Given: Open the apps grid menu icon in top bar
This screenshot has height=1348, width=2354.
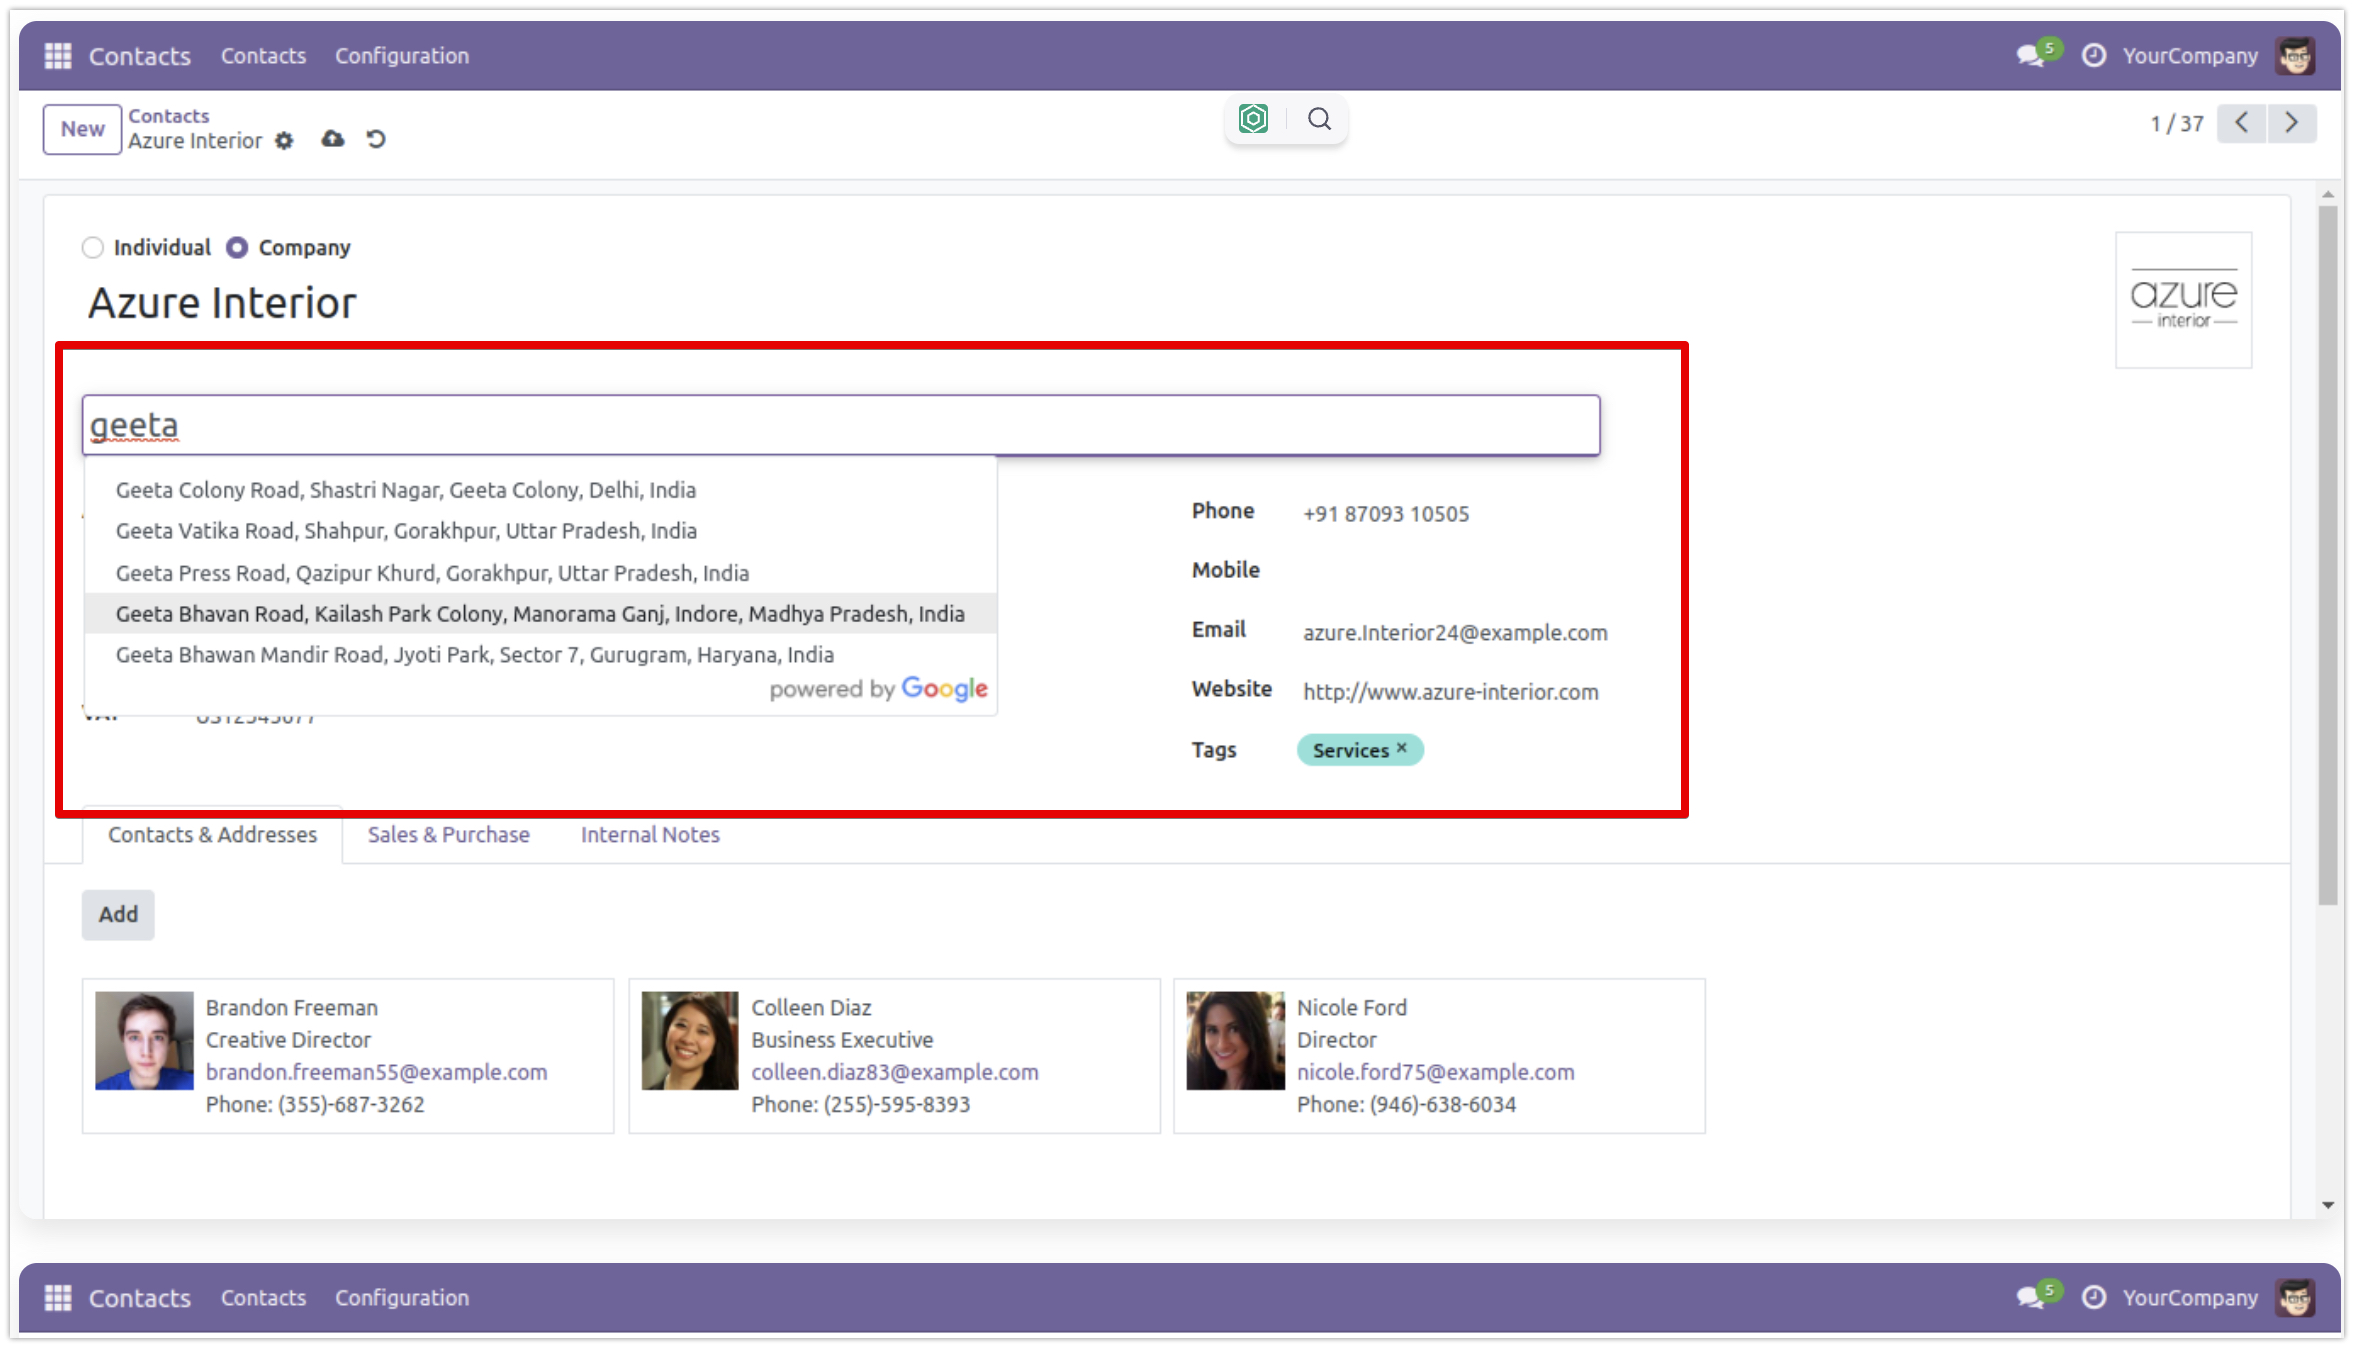Looking at the screenshot, I should [x=58, y=56].
